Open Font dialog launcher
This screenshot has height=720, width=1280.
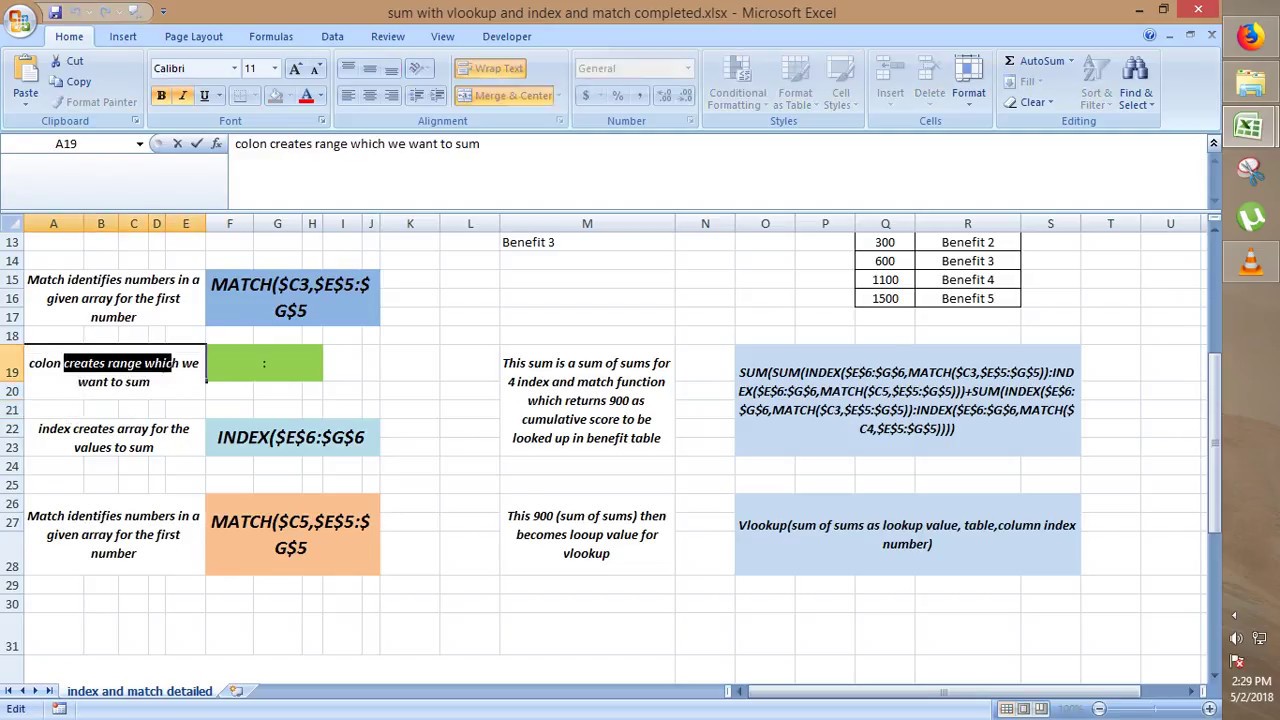click(x=321, y=121)
